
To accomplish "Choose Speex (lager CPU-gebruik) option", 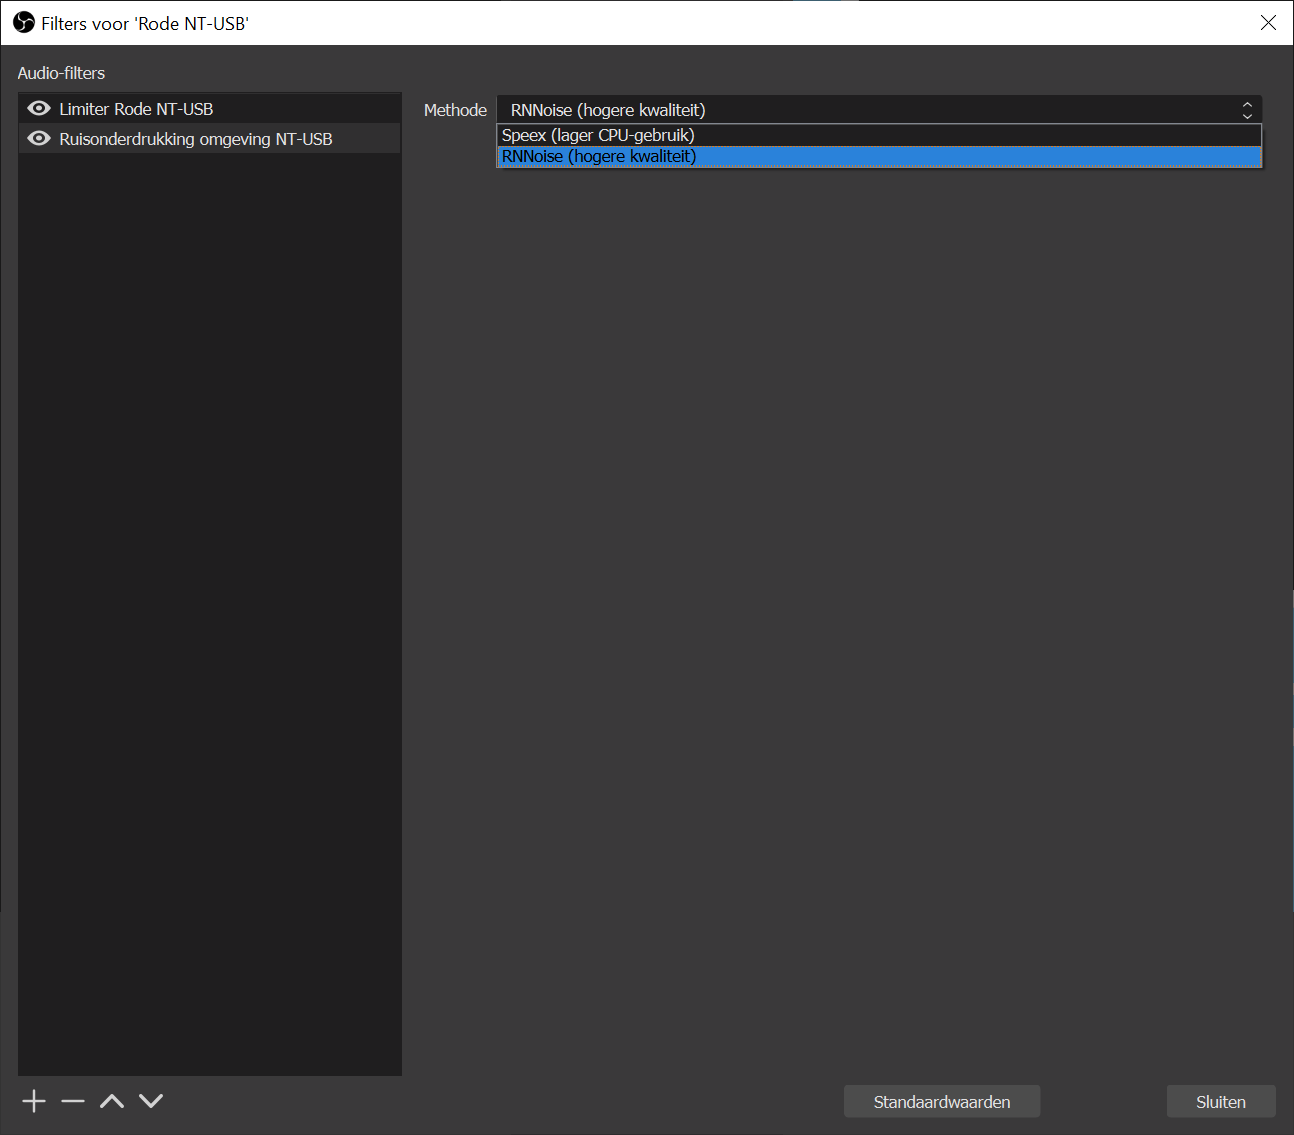I will pos(598,135).
